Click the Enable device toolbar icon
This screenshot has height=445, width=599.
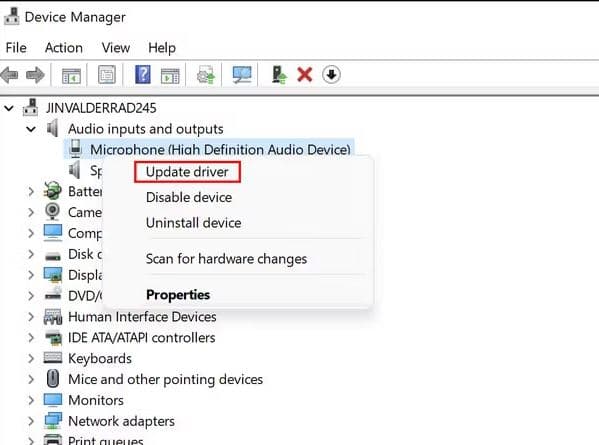279,74
